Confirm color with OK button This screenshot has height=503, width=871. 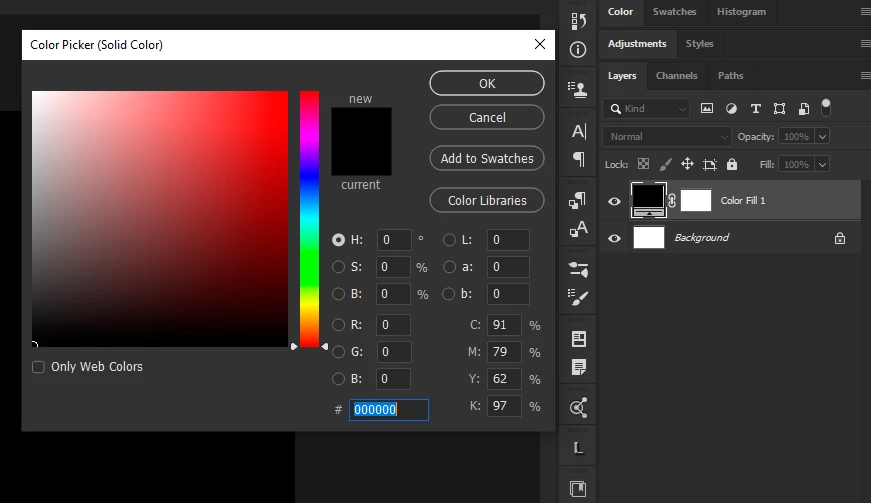(x=487, y=83)
